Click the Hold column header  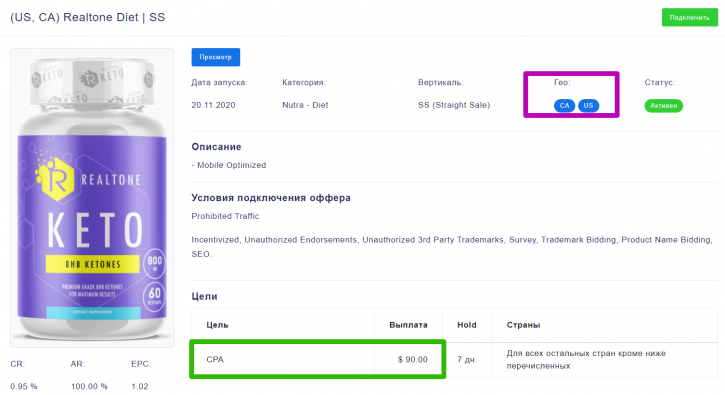click(x=467, y=325)
